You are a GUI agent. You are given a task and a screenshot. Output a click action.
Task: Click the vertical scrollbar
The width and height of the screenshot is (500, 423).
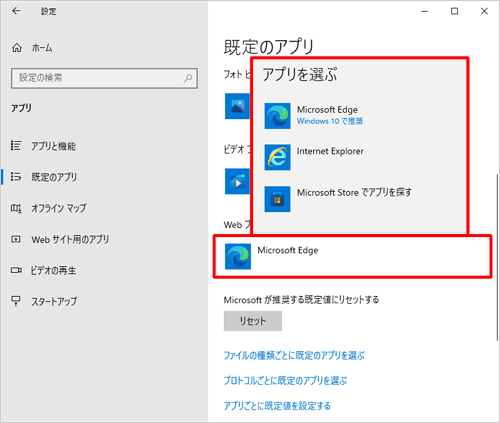[497, 257]
